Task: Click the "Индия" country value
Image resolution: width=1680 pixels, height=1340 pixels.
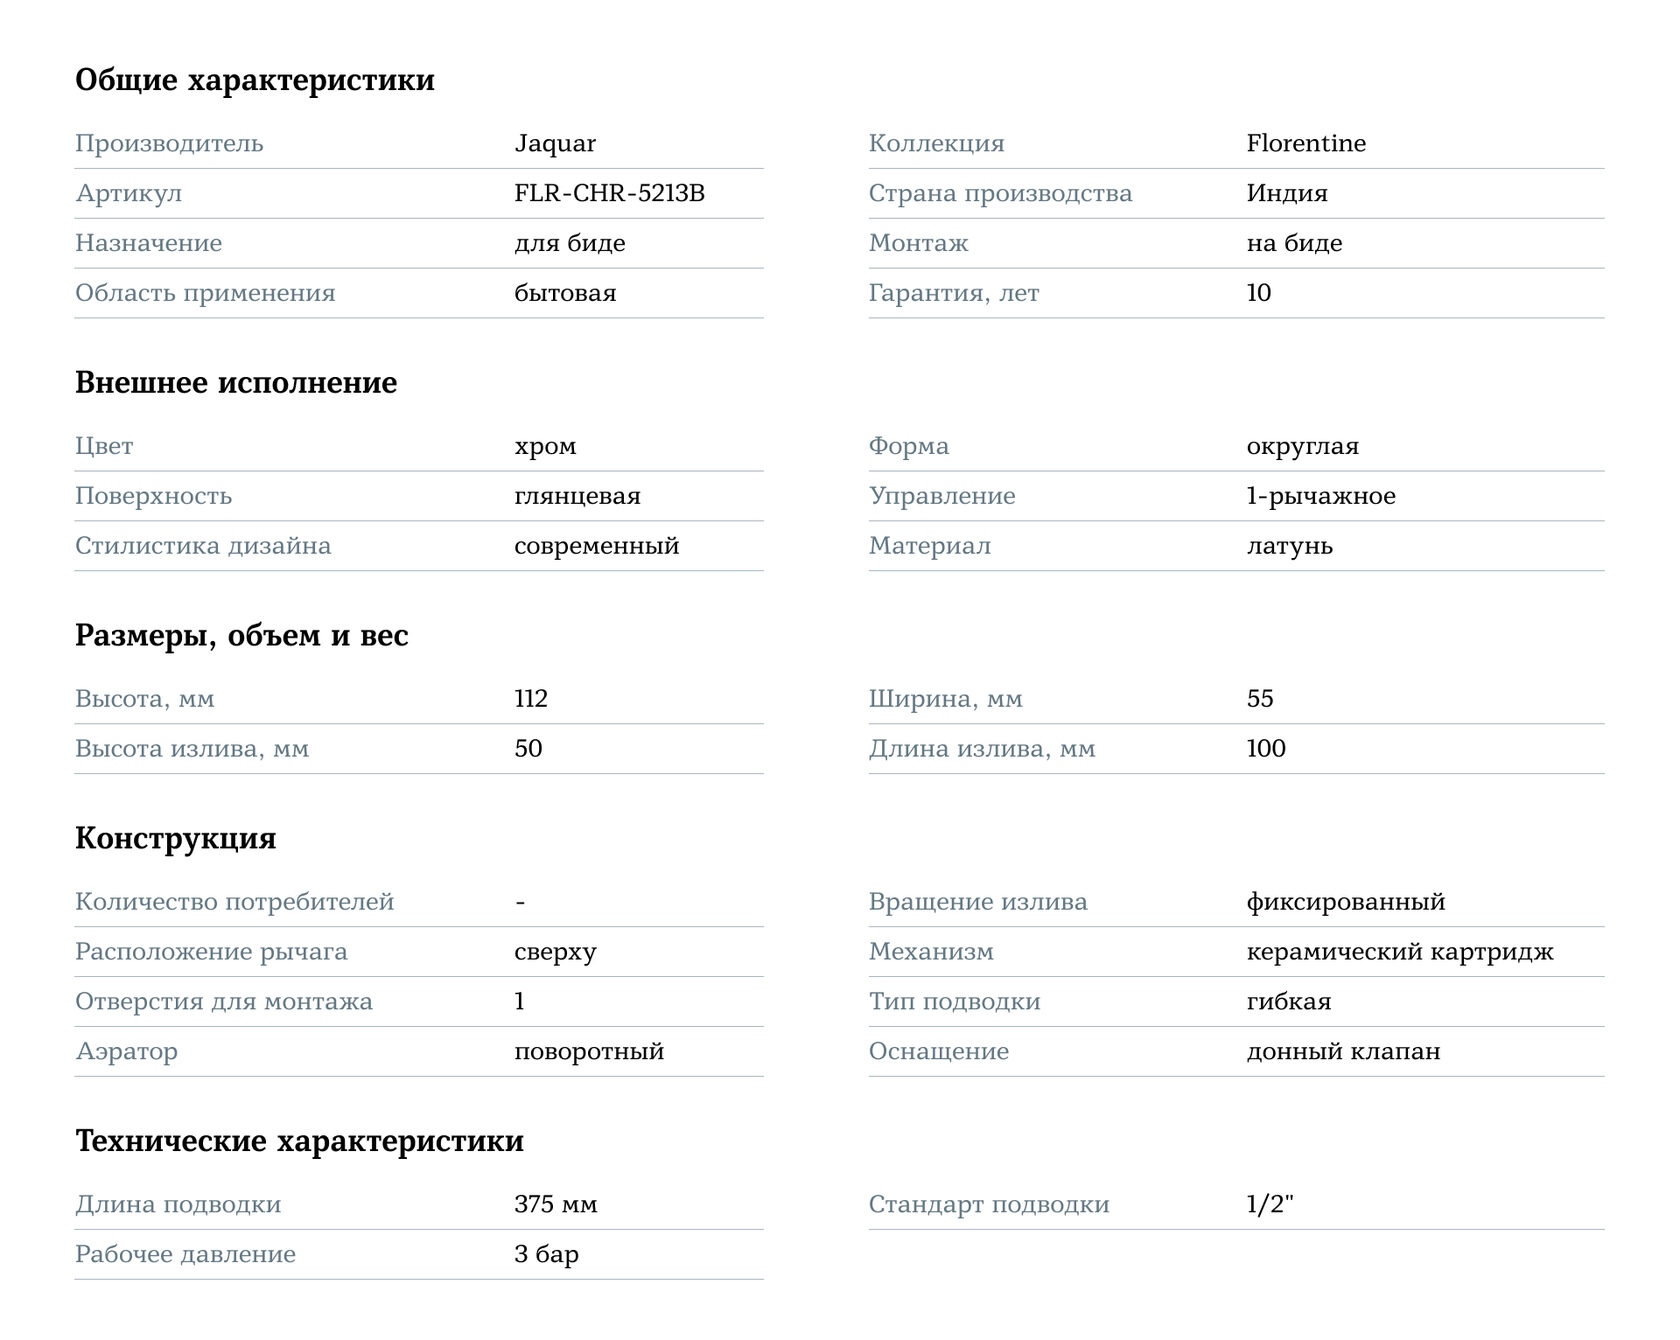Action: 1287,194
